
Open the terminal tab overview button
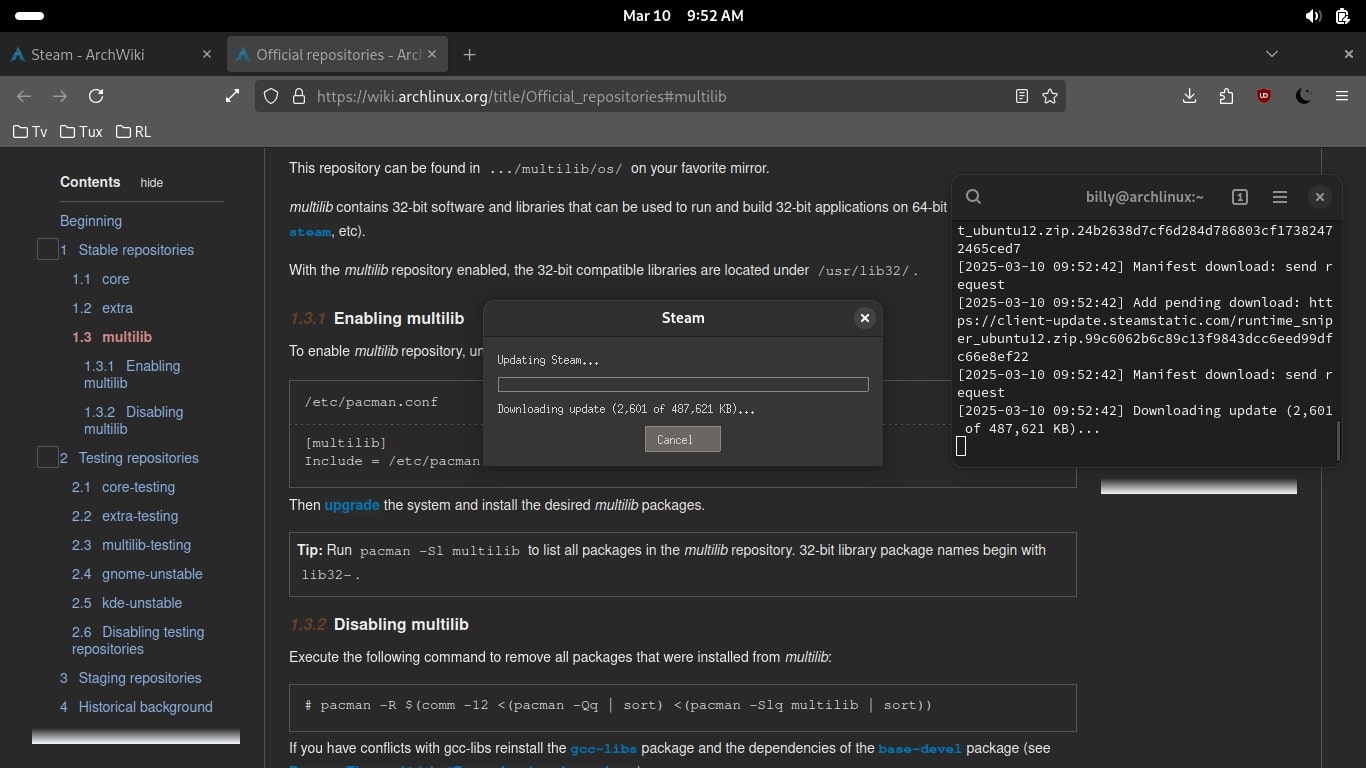coord(1240,197)
